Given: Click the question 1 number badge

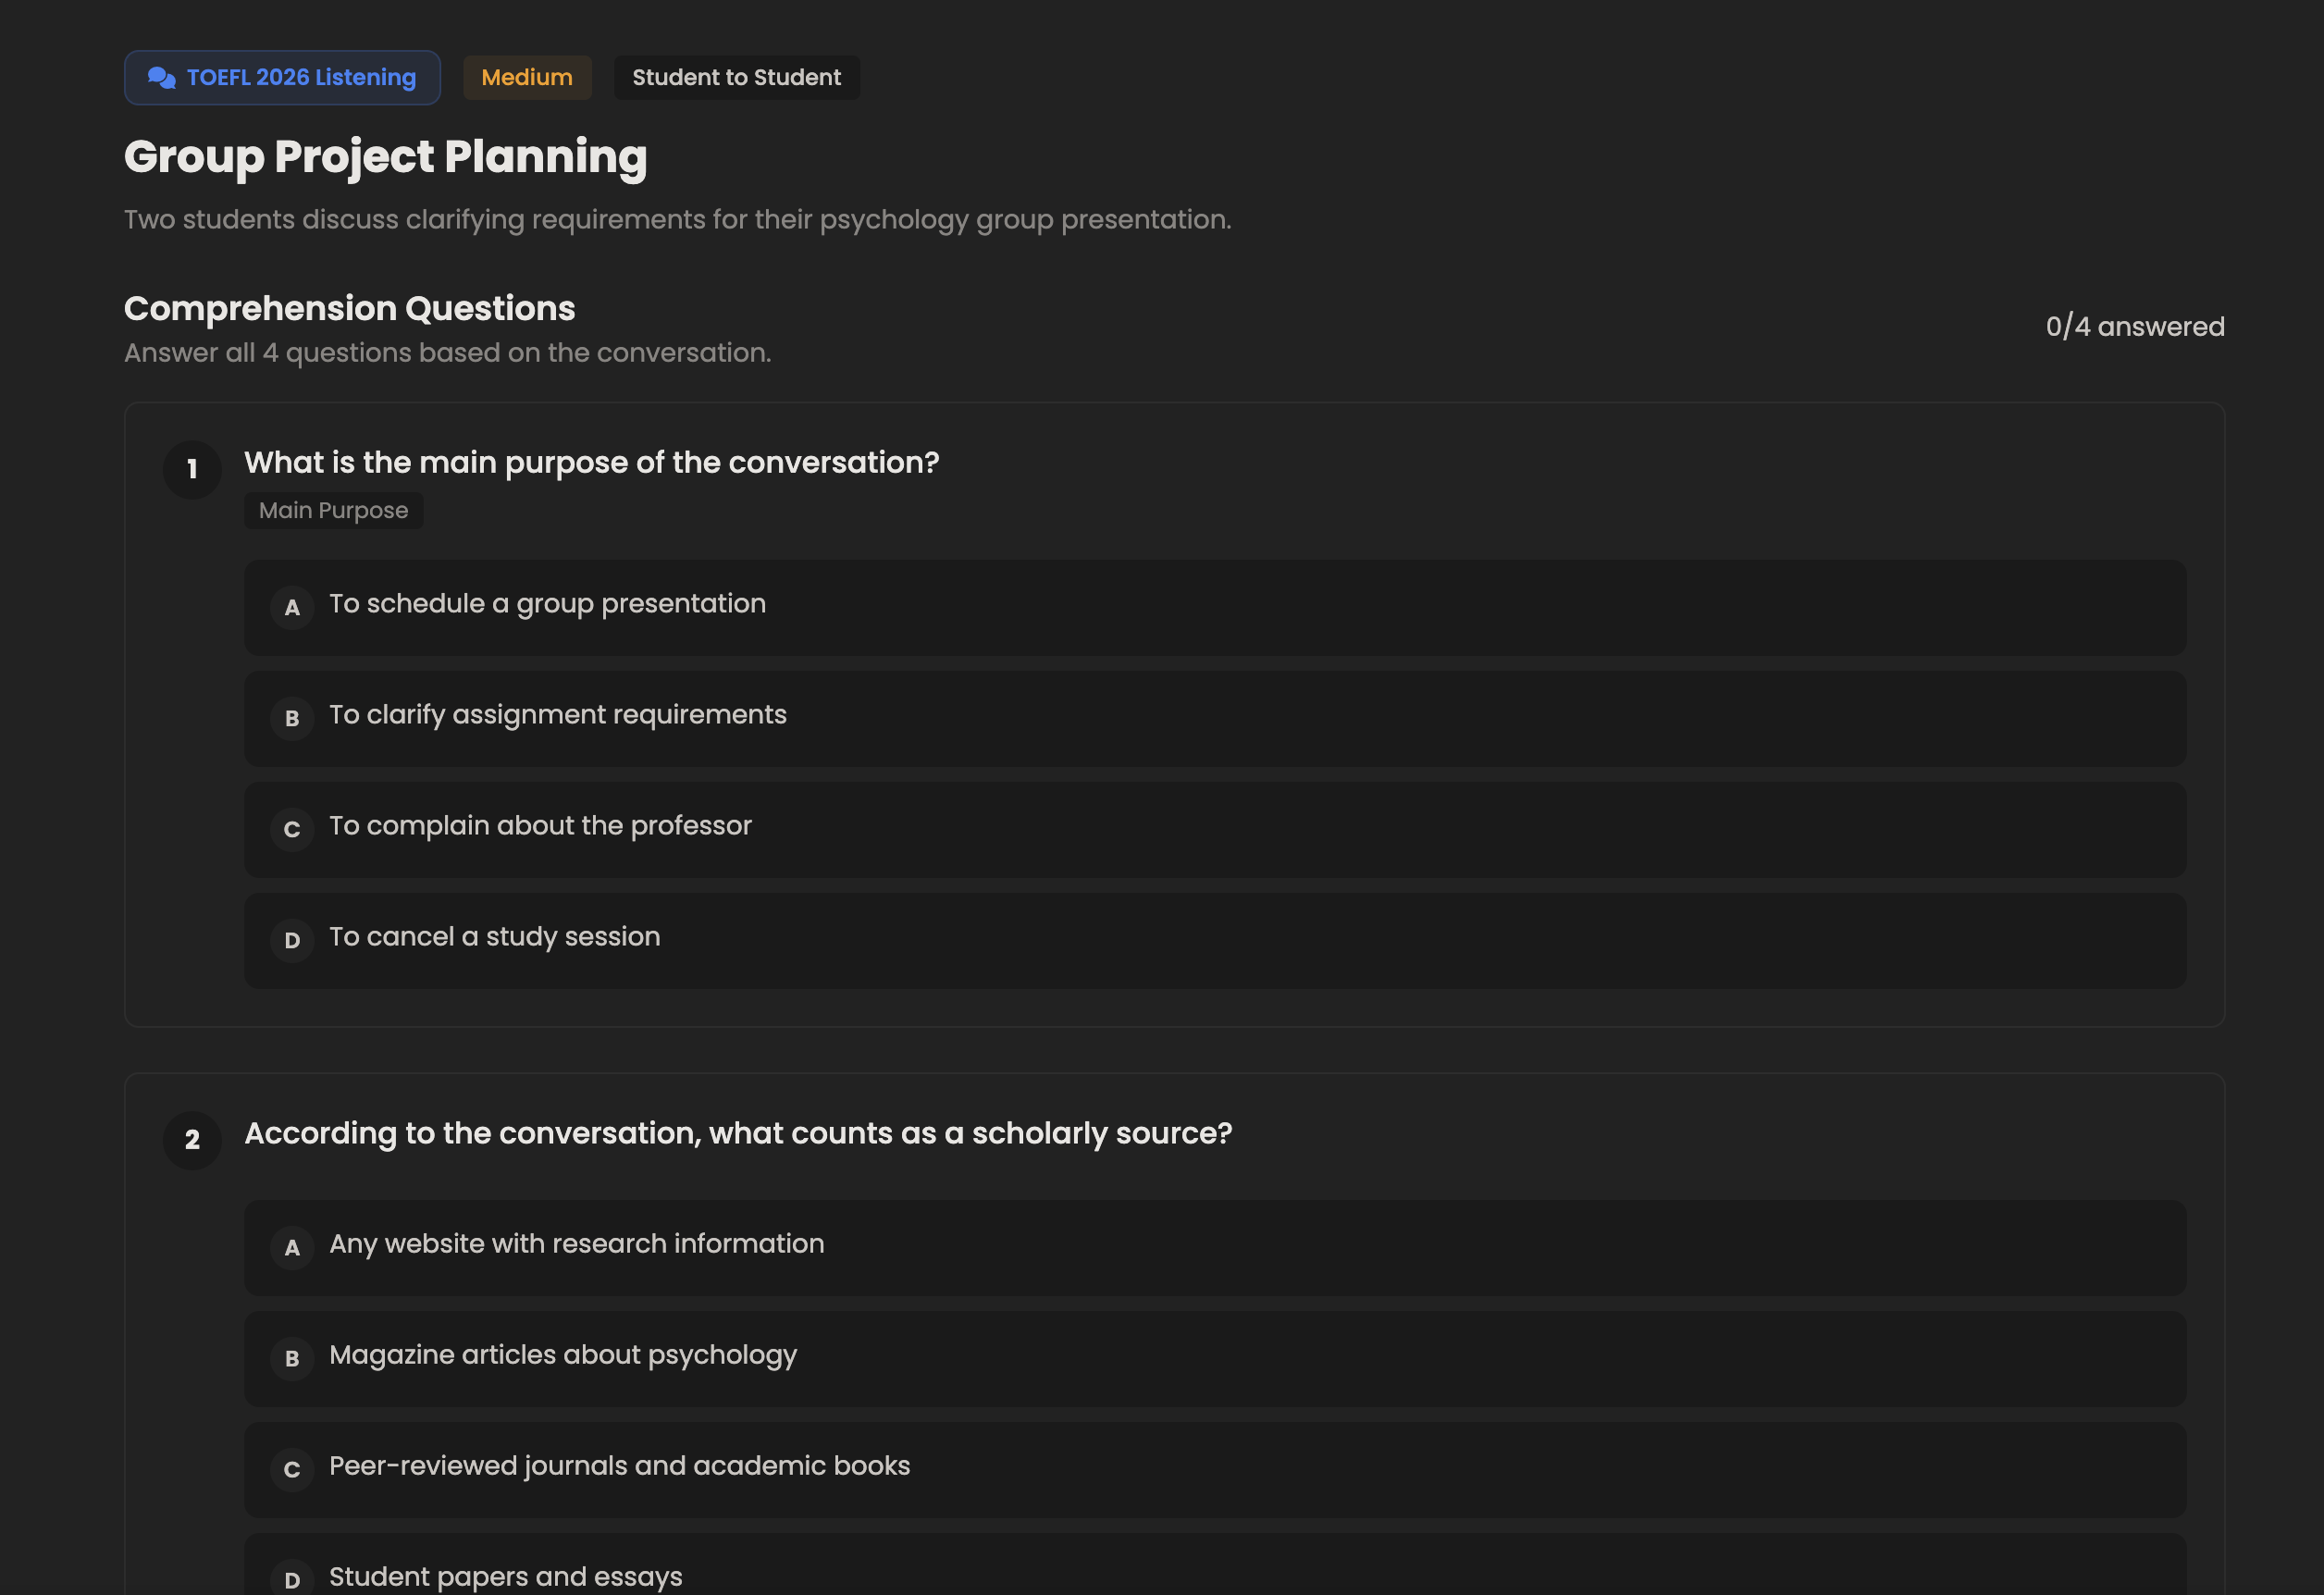Looking at the screenshot, I should [192, 470].
